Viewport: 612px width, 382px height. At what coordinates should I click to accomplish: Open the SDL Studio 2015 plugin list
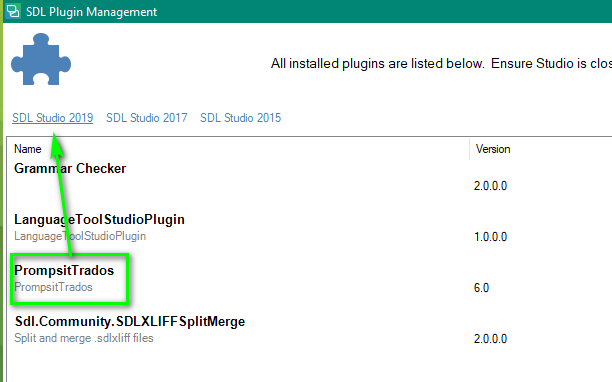240,118
